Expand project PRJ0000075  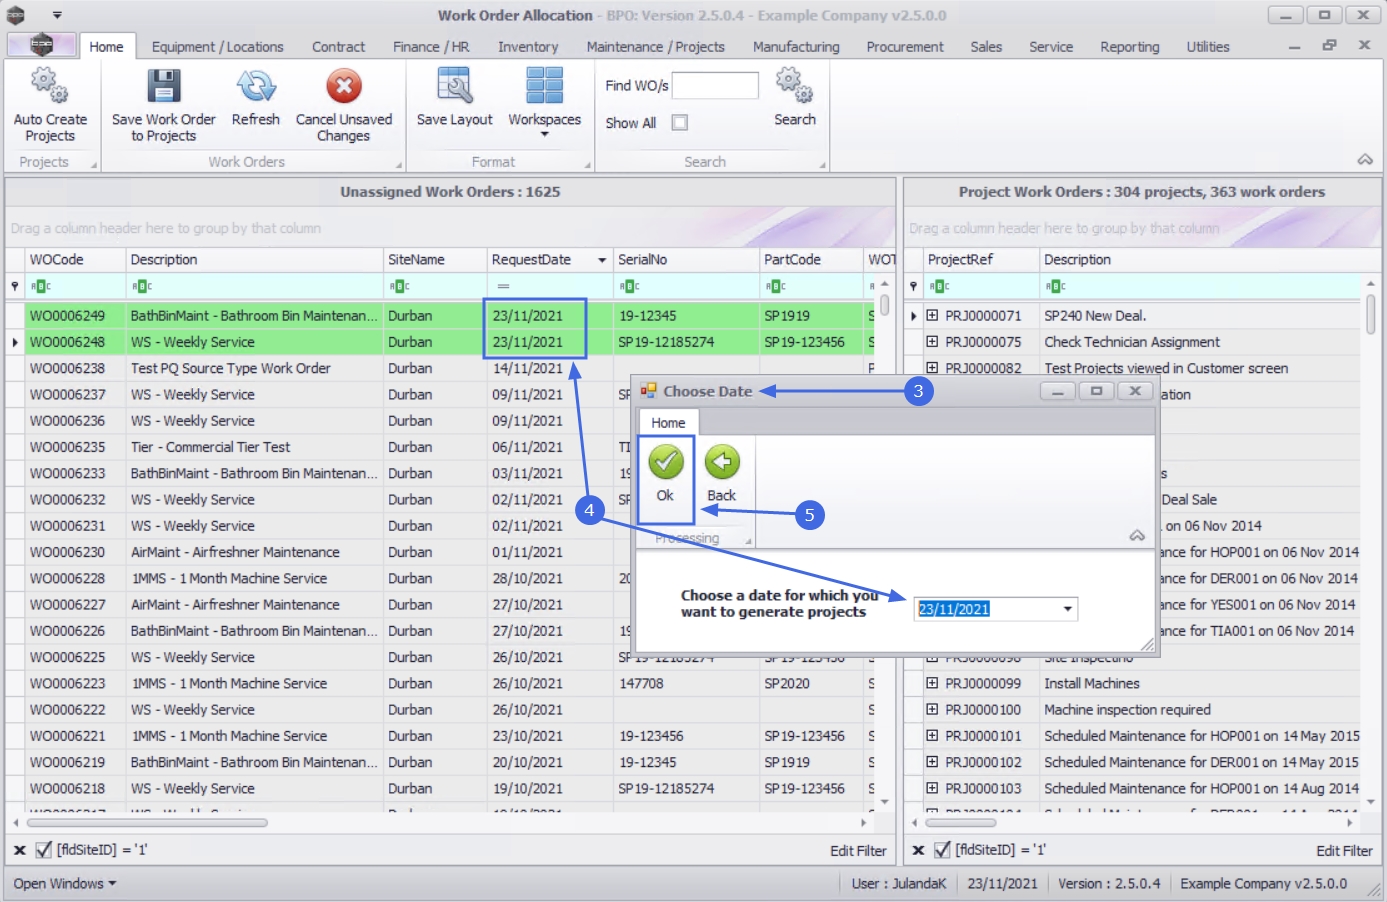pyautogui.click(x=932, y=341)
